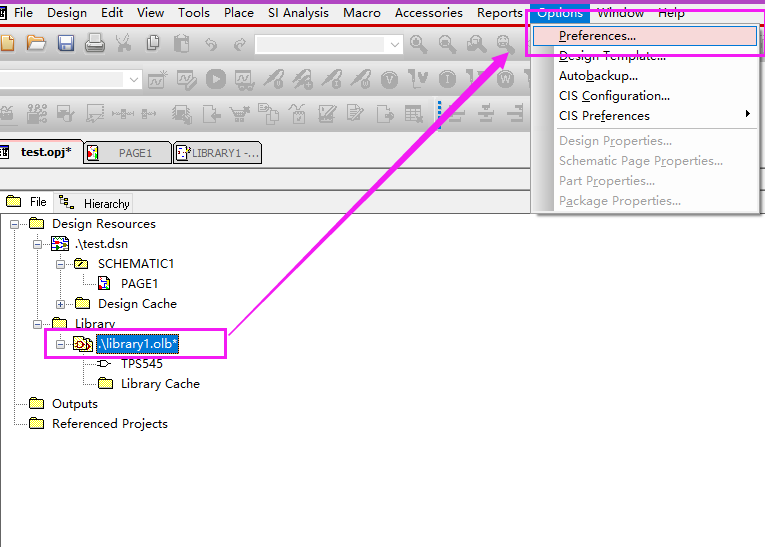
Task: Open the Place menu
Action: 239,13
